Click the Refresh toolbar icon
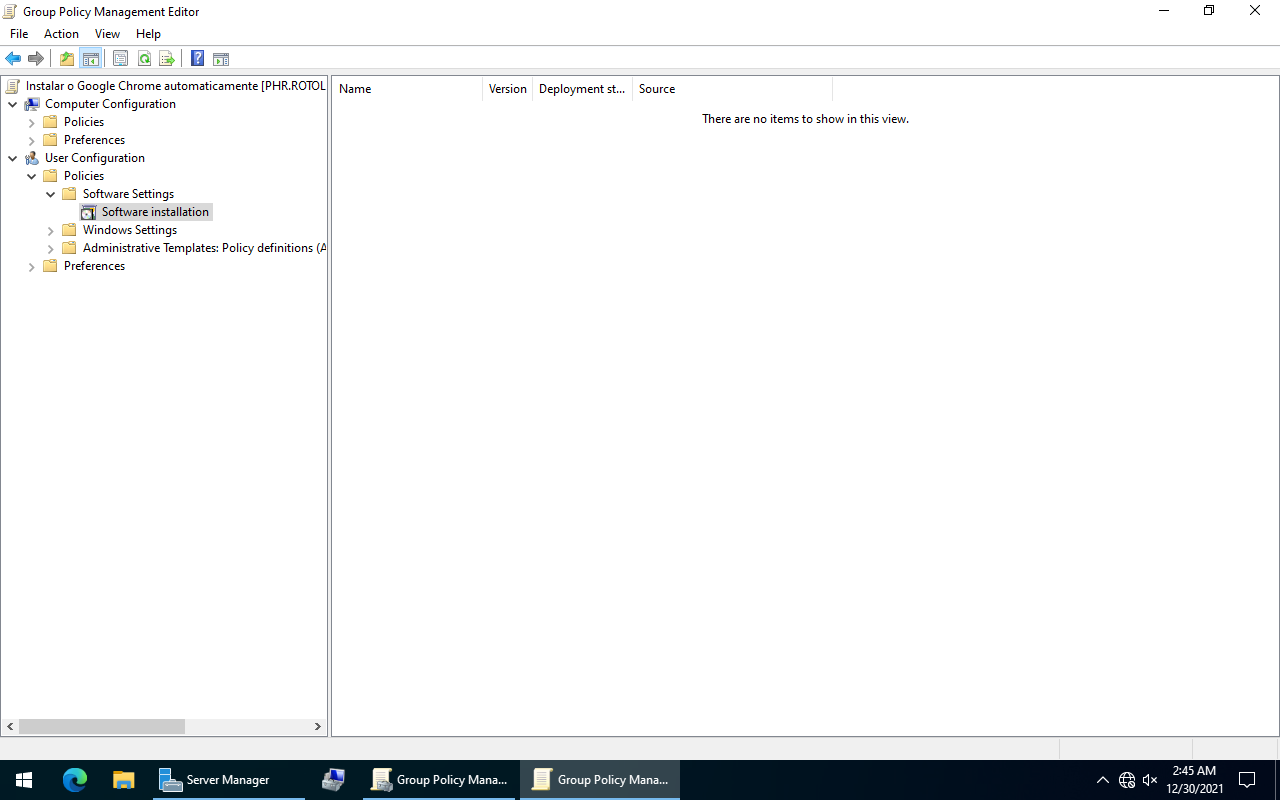This screenshot has width=1280, height=800. pyautogui.click(x=144, y=59)
